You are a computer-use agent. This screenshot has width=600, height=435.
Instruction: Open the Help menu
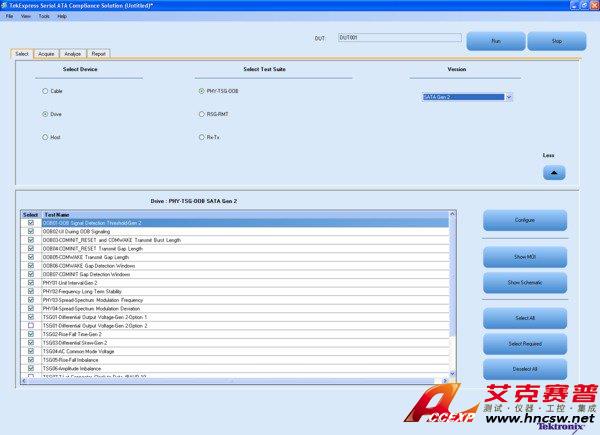(x=62, y=17)
